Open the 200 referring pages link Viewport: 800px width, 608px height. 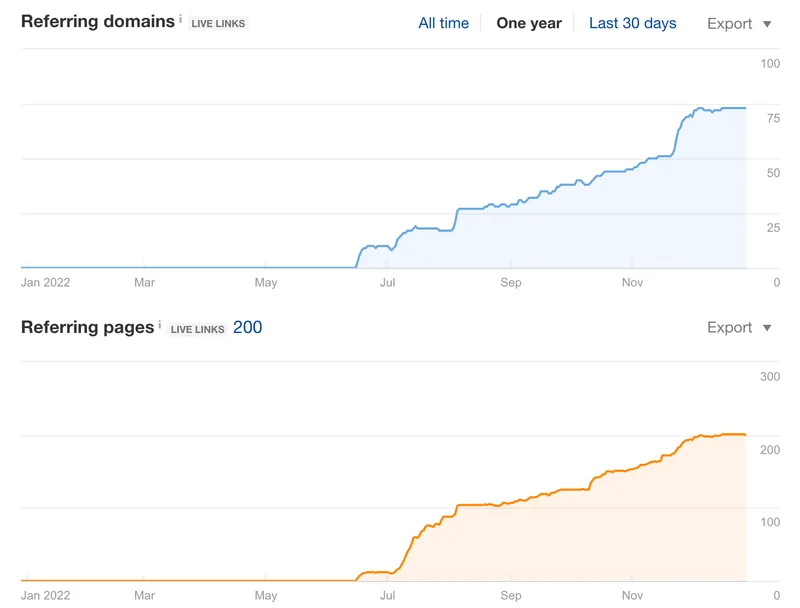248,327
